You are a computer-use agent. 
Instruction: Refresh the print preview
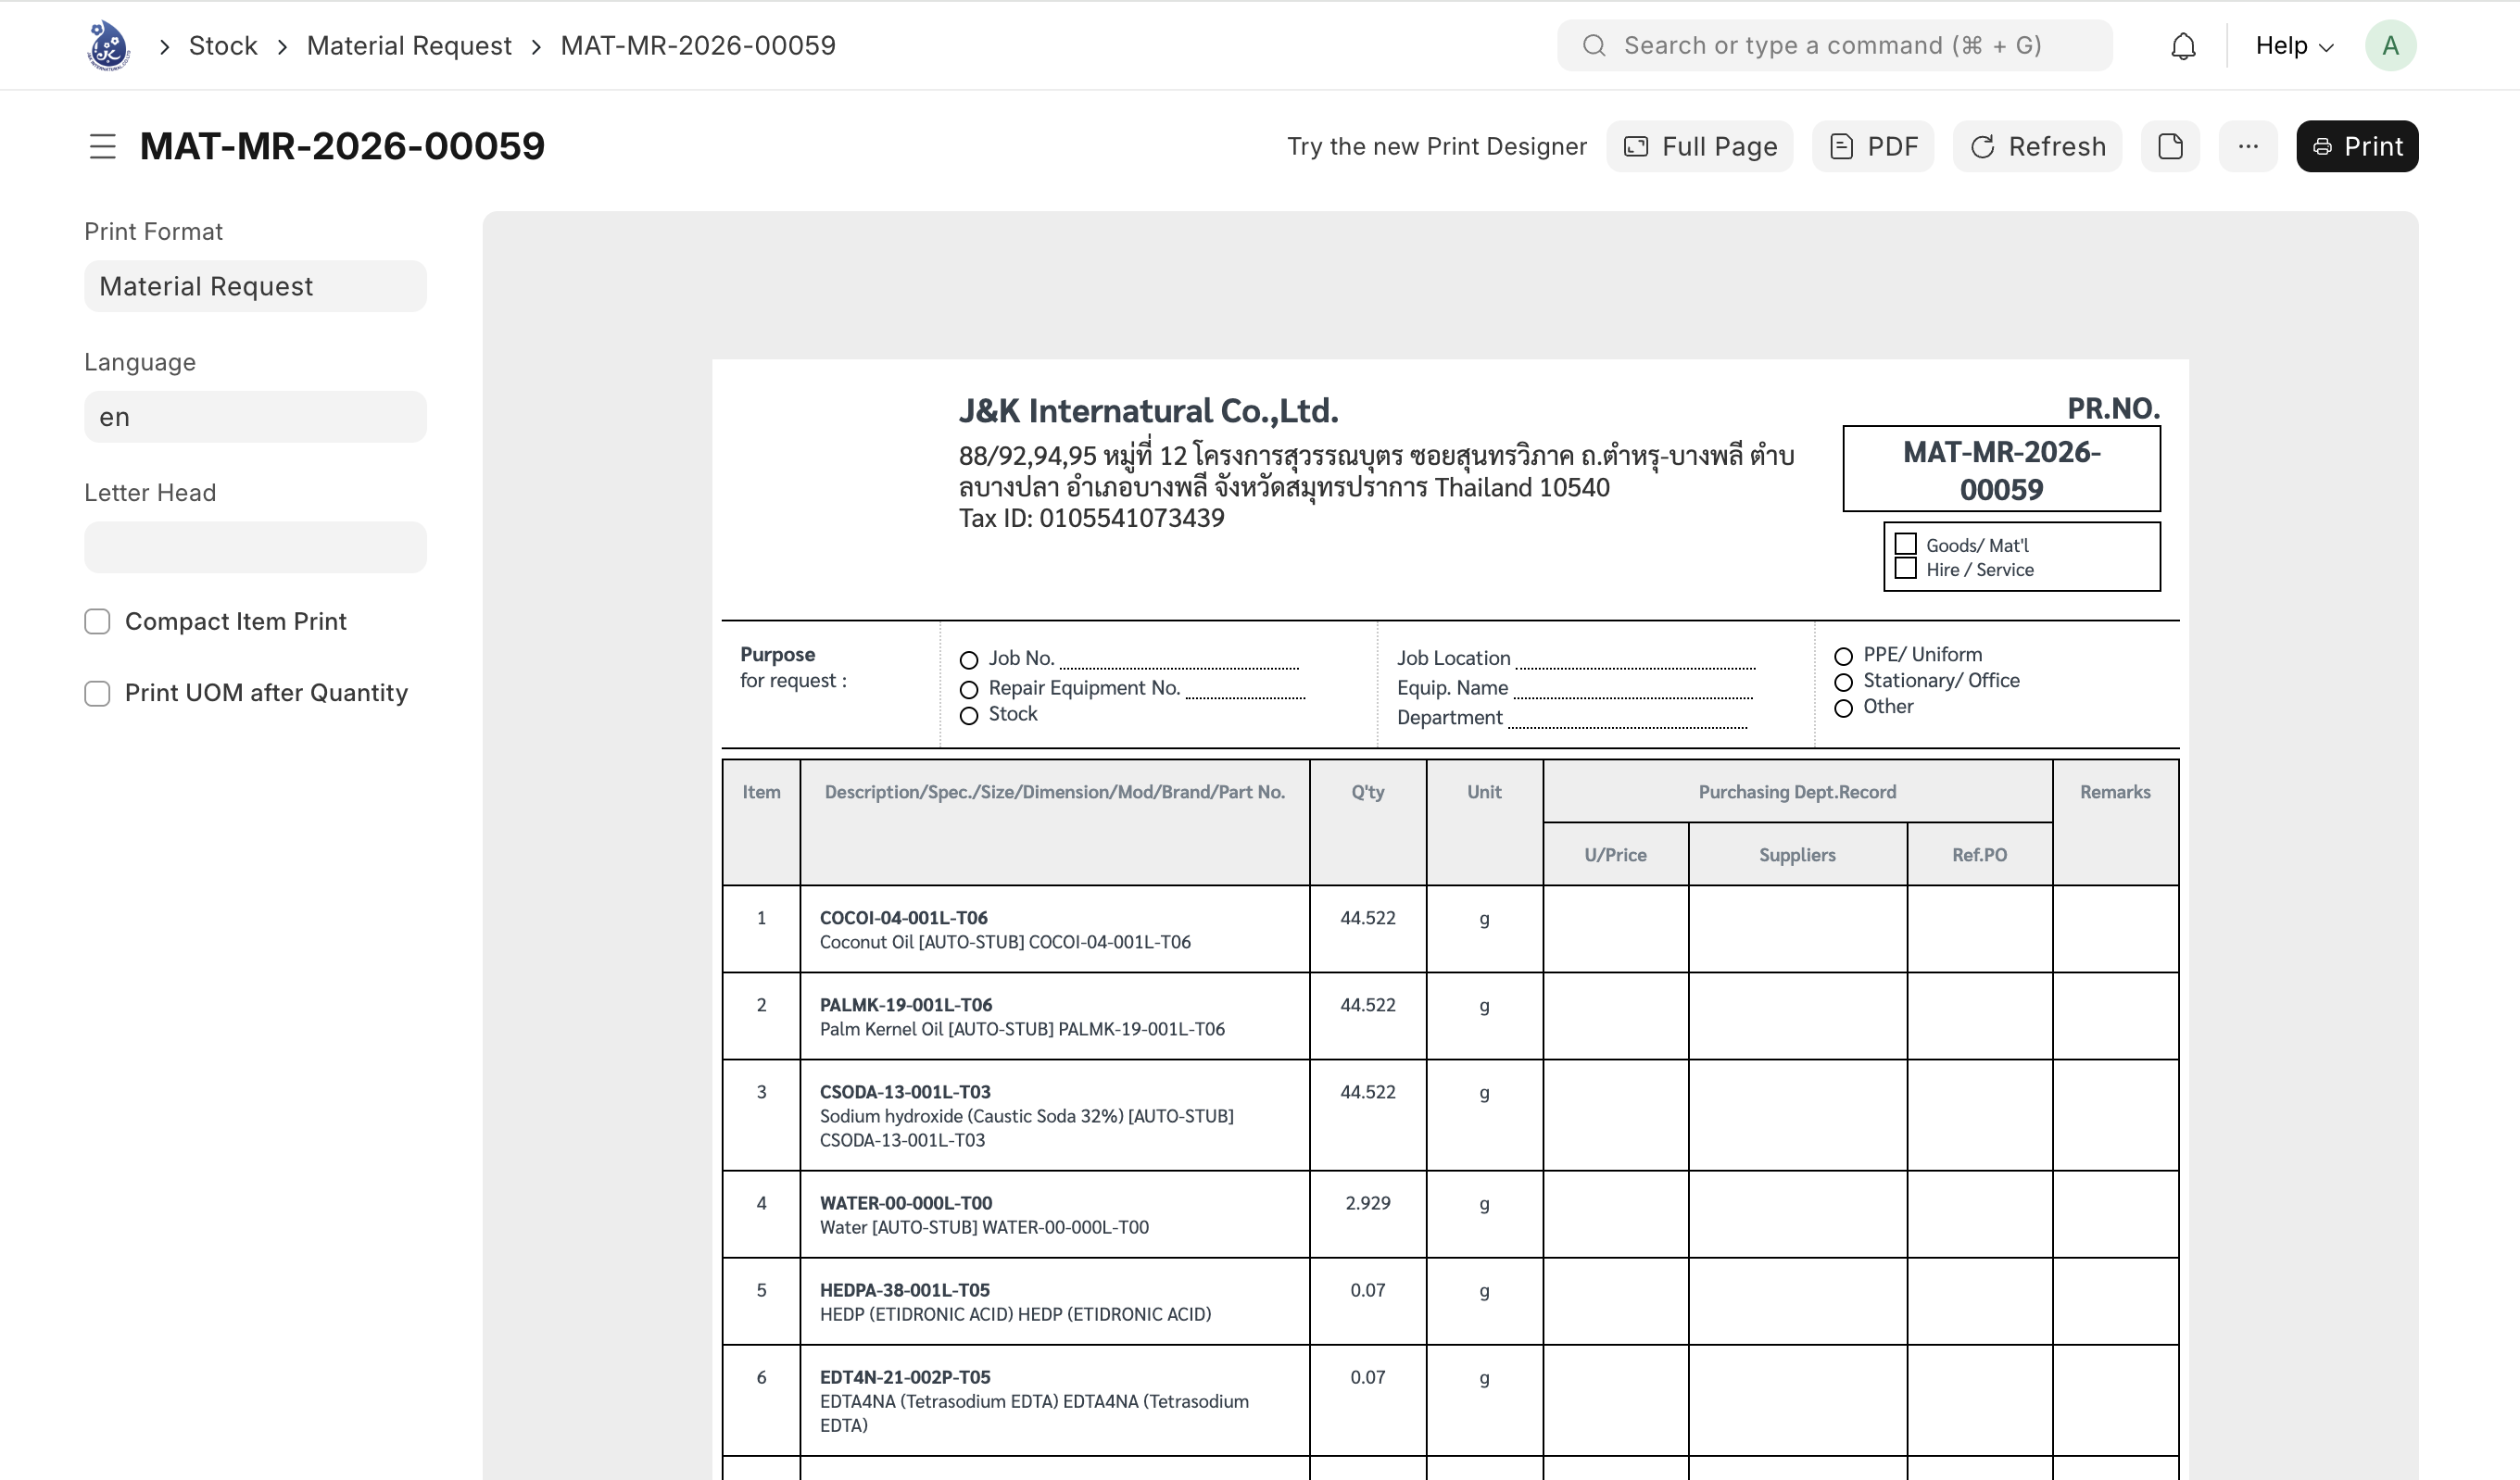2038,146
